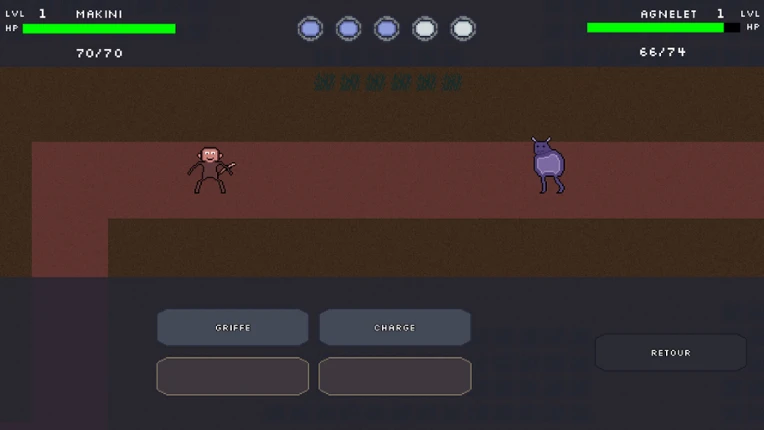This screenshot has width=764, height=430.
Task: Click the AGNELET name label
Action: click(668, 14)
